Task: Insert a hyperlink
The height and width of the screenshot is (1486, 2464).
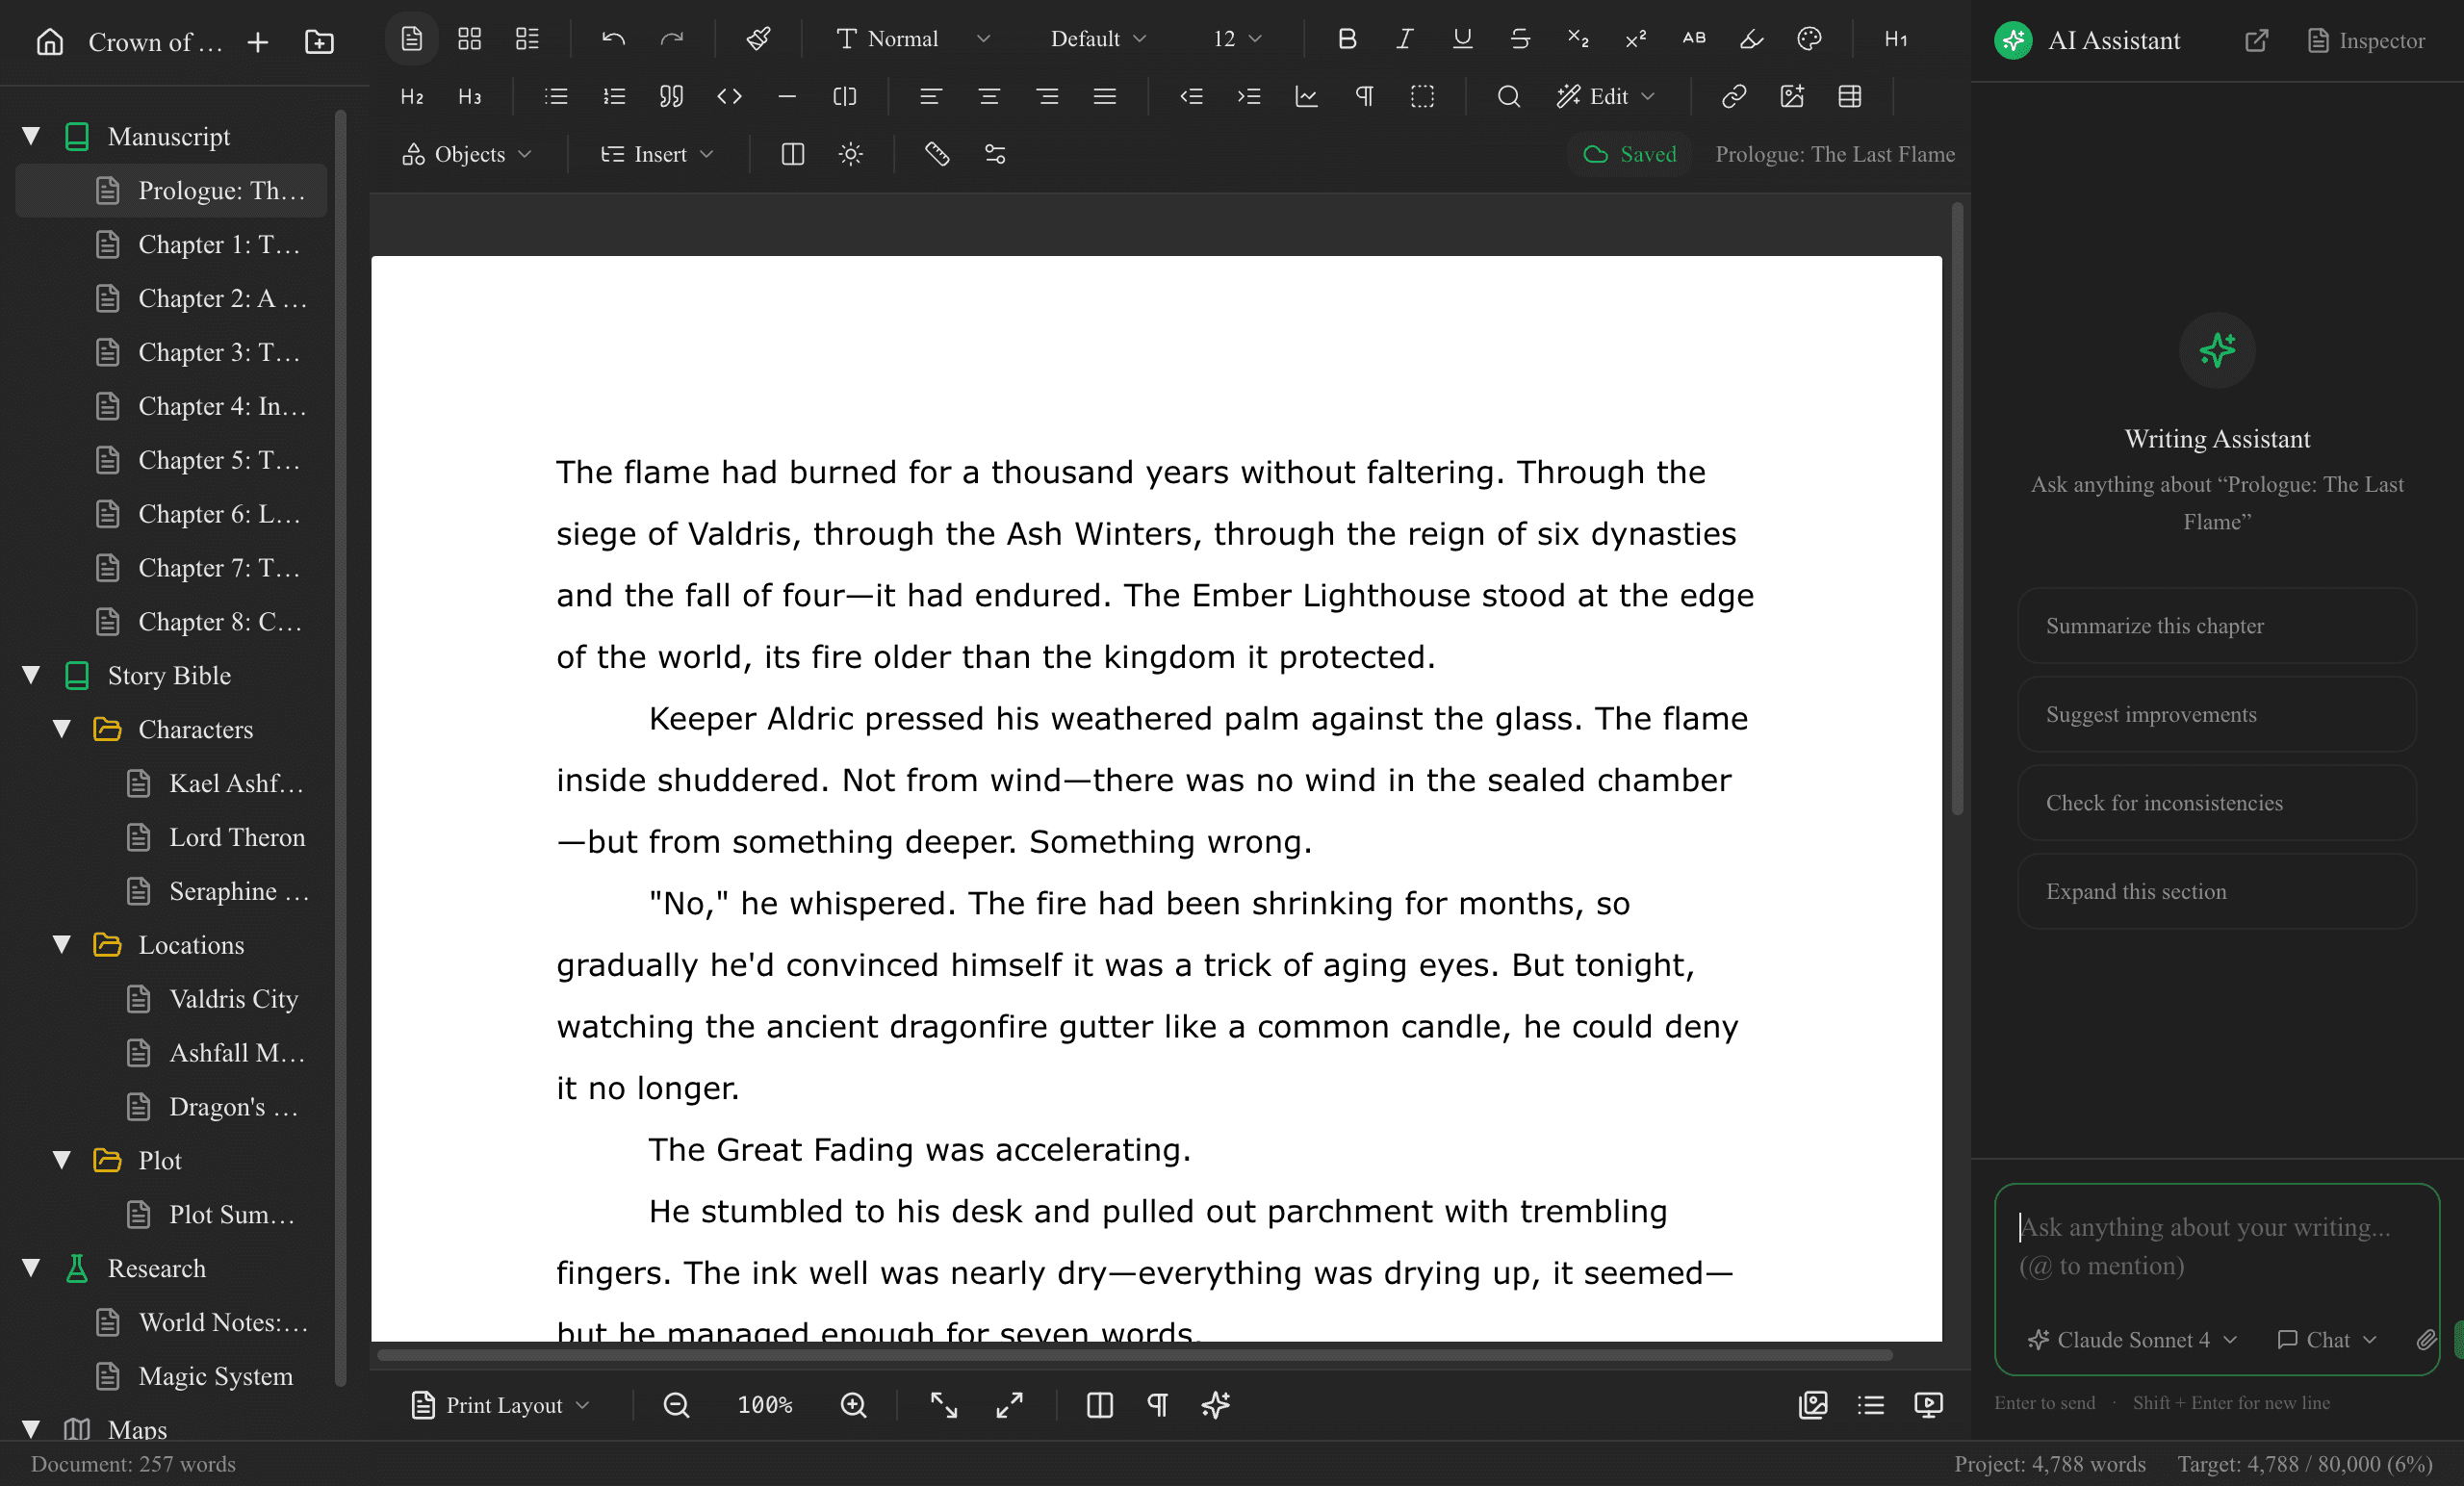Action: tap(1734, 97)
